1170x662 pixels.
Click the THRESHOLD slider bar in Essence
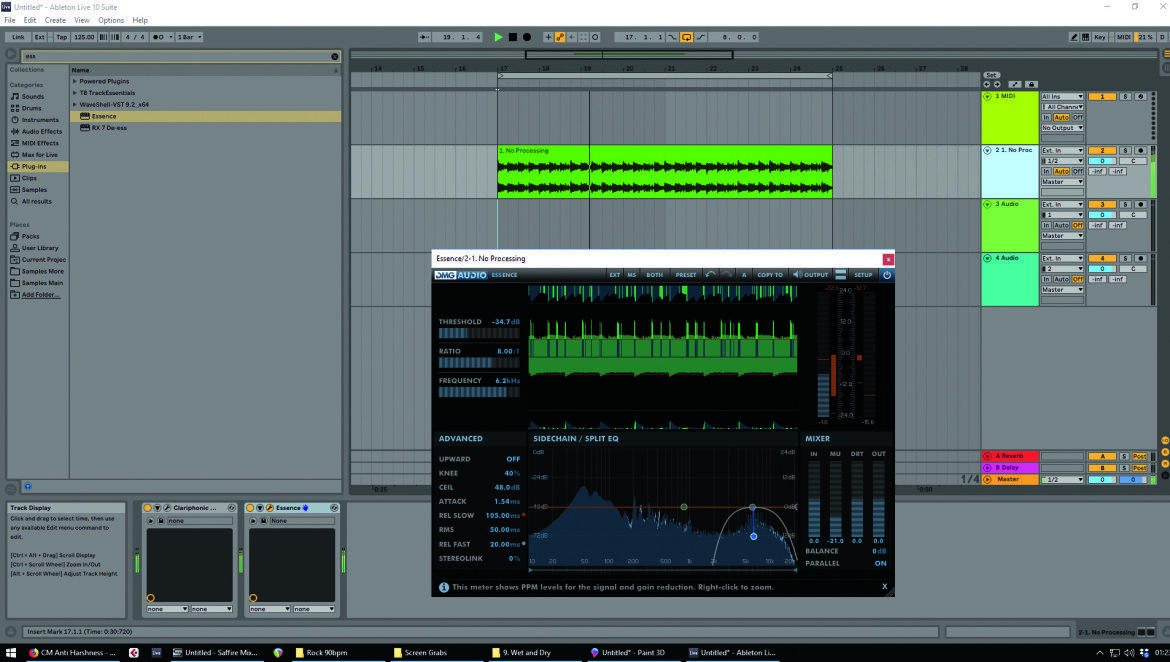478,334
